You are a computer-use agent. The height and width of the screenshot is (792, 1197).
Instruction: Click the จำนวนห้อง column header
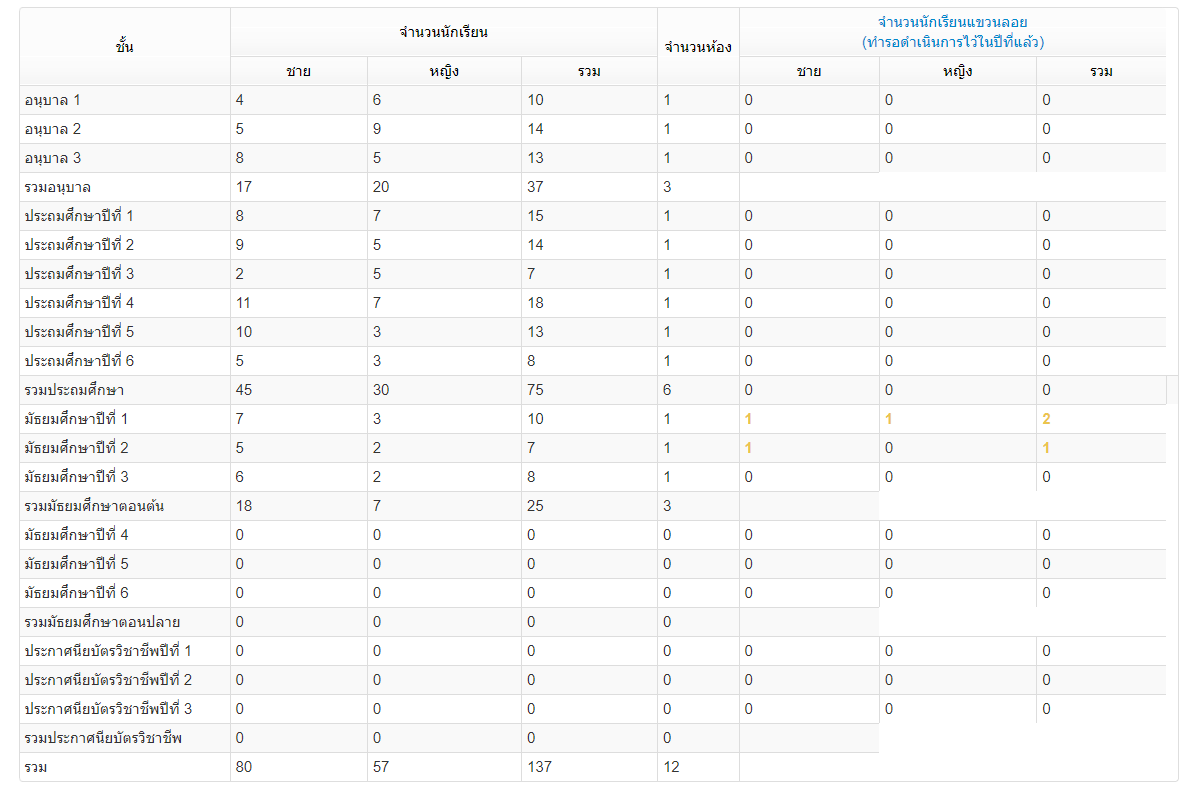coord(698,46)
